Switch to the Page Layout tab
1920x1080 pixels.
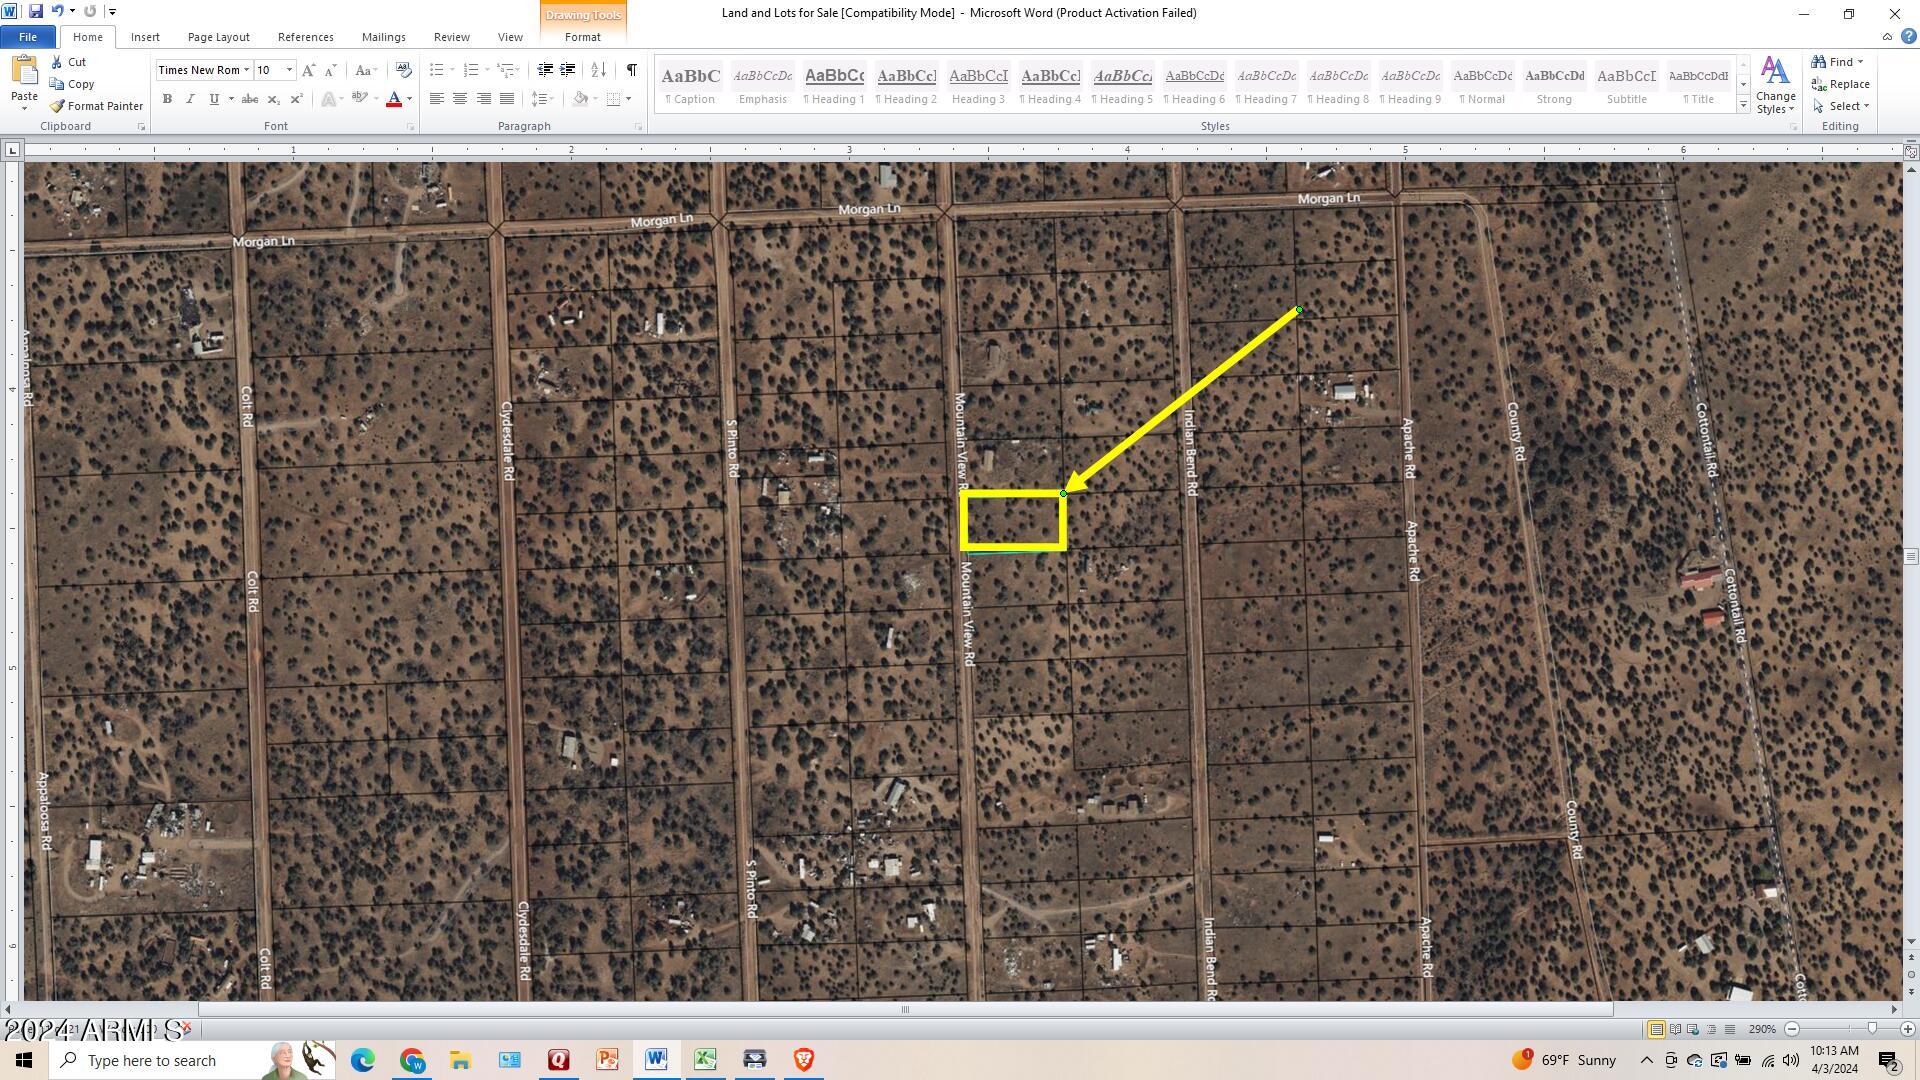(x=218, y=37)
